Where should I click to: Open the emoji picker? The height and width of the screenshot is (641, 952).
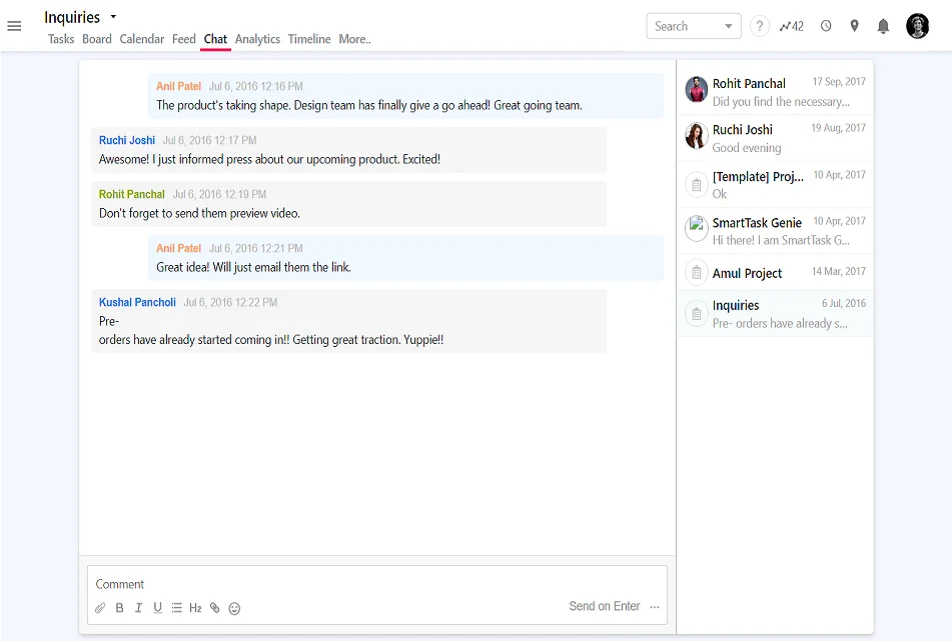pos(234,608)
